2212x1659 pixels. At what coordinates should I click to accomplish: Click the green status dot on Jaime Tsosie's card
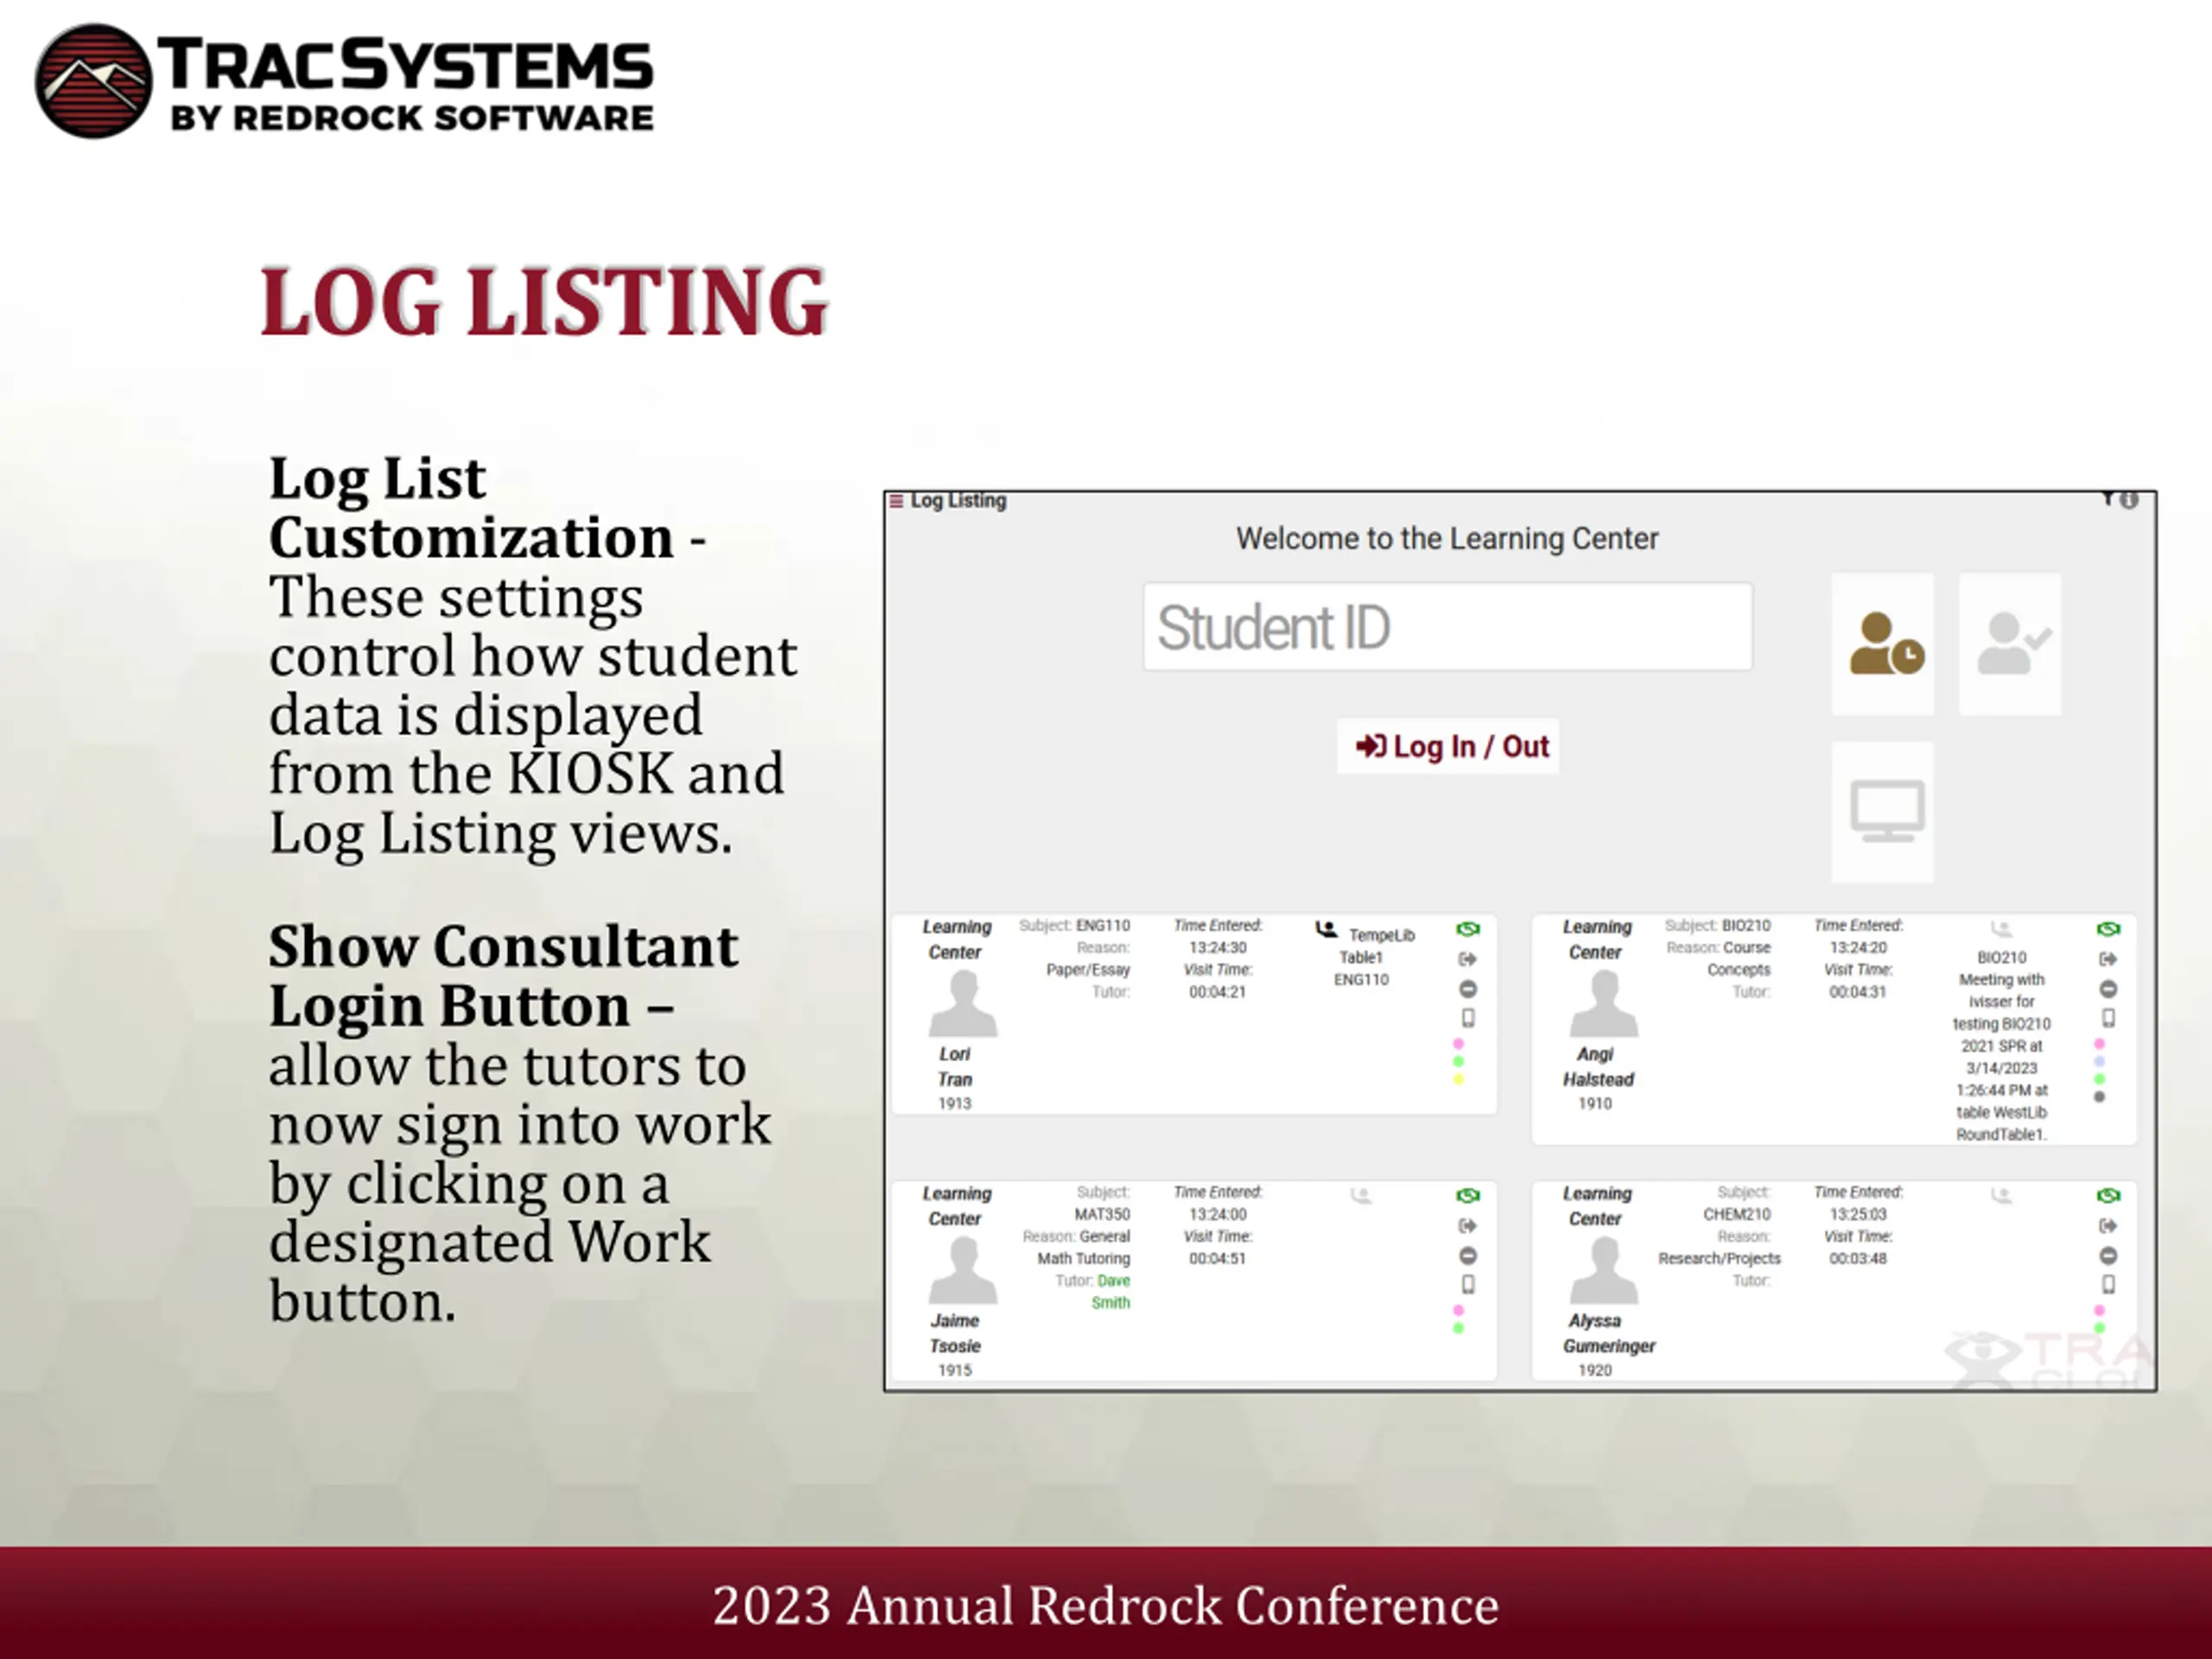coord(1459,1328)
